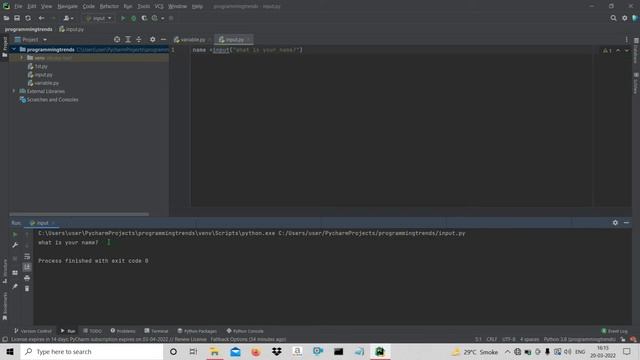Click Type here to search box
The height and width of the screenshot is (360, 640).
(92, 351)
